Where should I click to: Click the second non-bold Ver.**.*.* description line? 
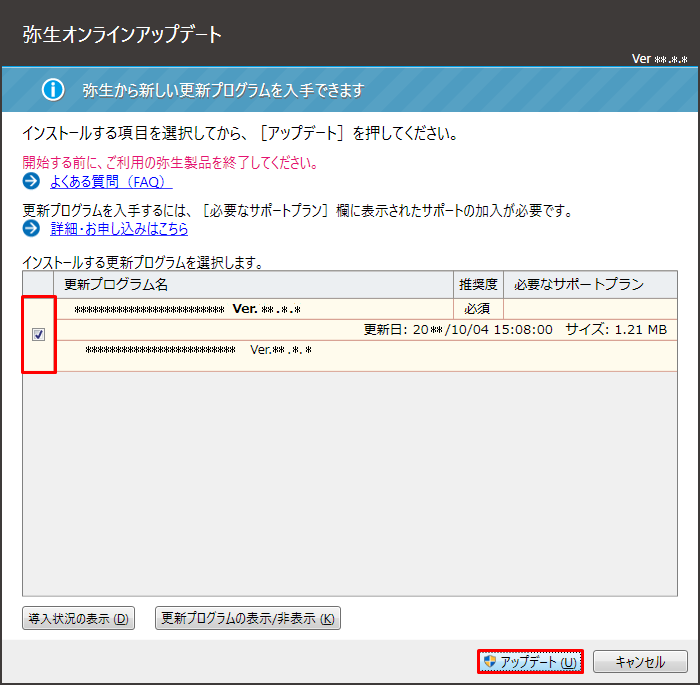click(199, 350)
